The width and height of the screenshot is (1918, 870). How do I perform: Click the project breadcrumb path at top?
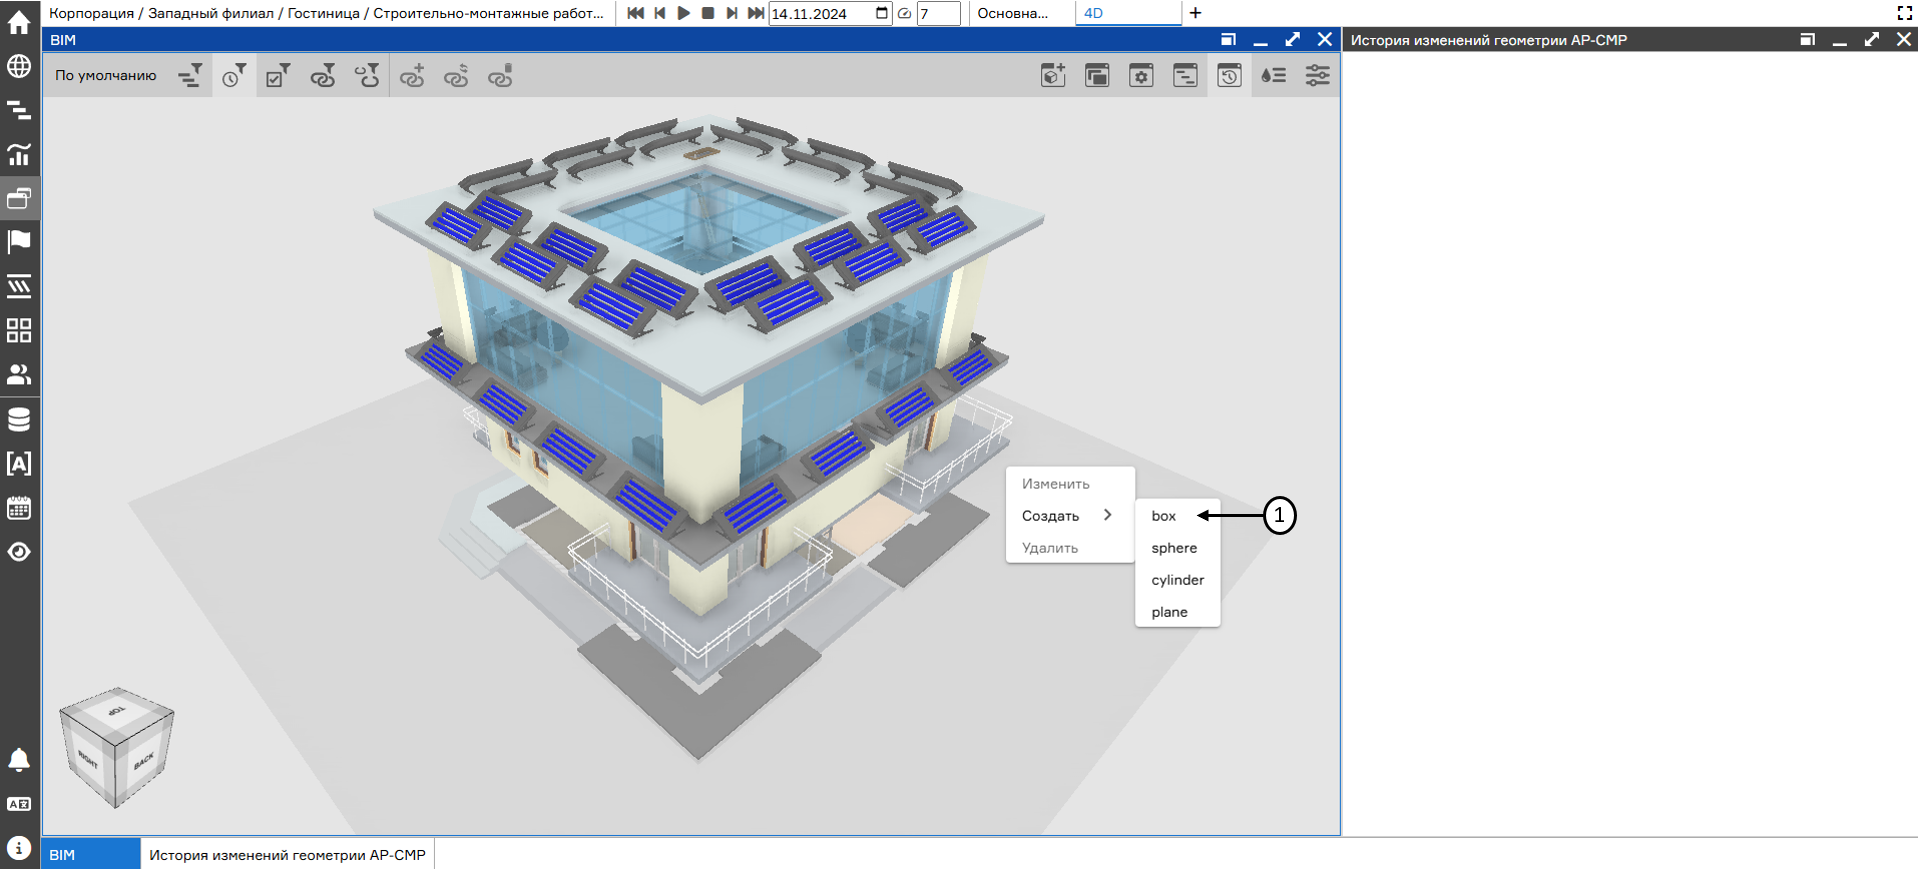326,13
